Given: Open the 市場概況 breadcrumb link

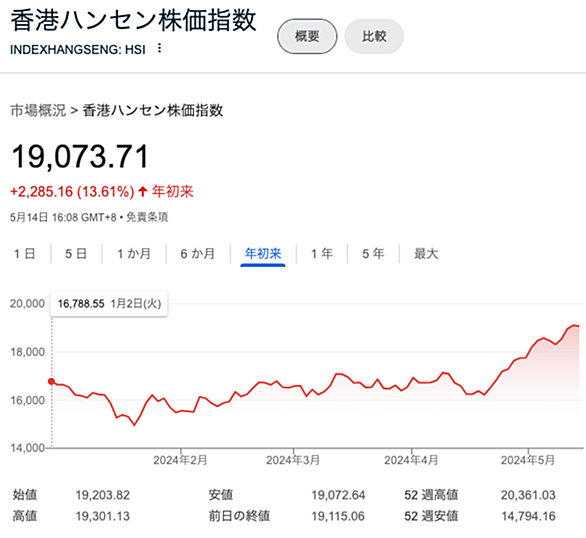Looking at the screenshot, I should pyautogui.click(x=38, y=111).
